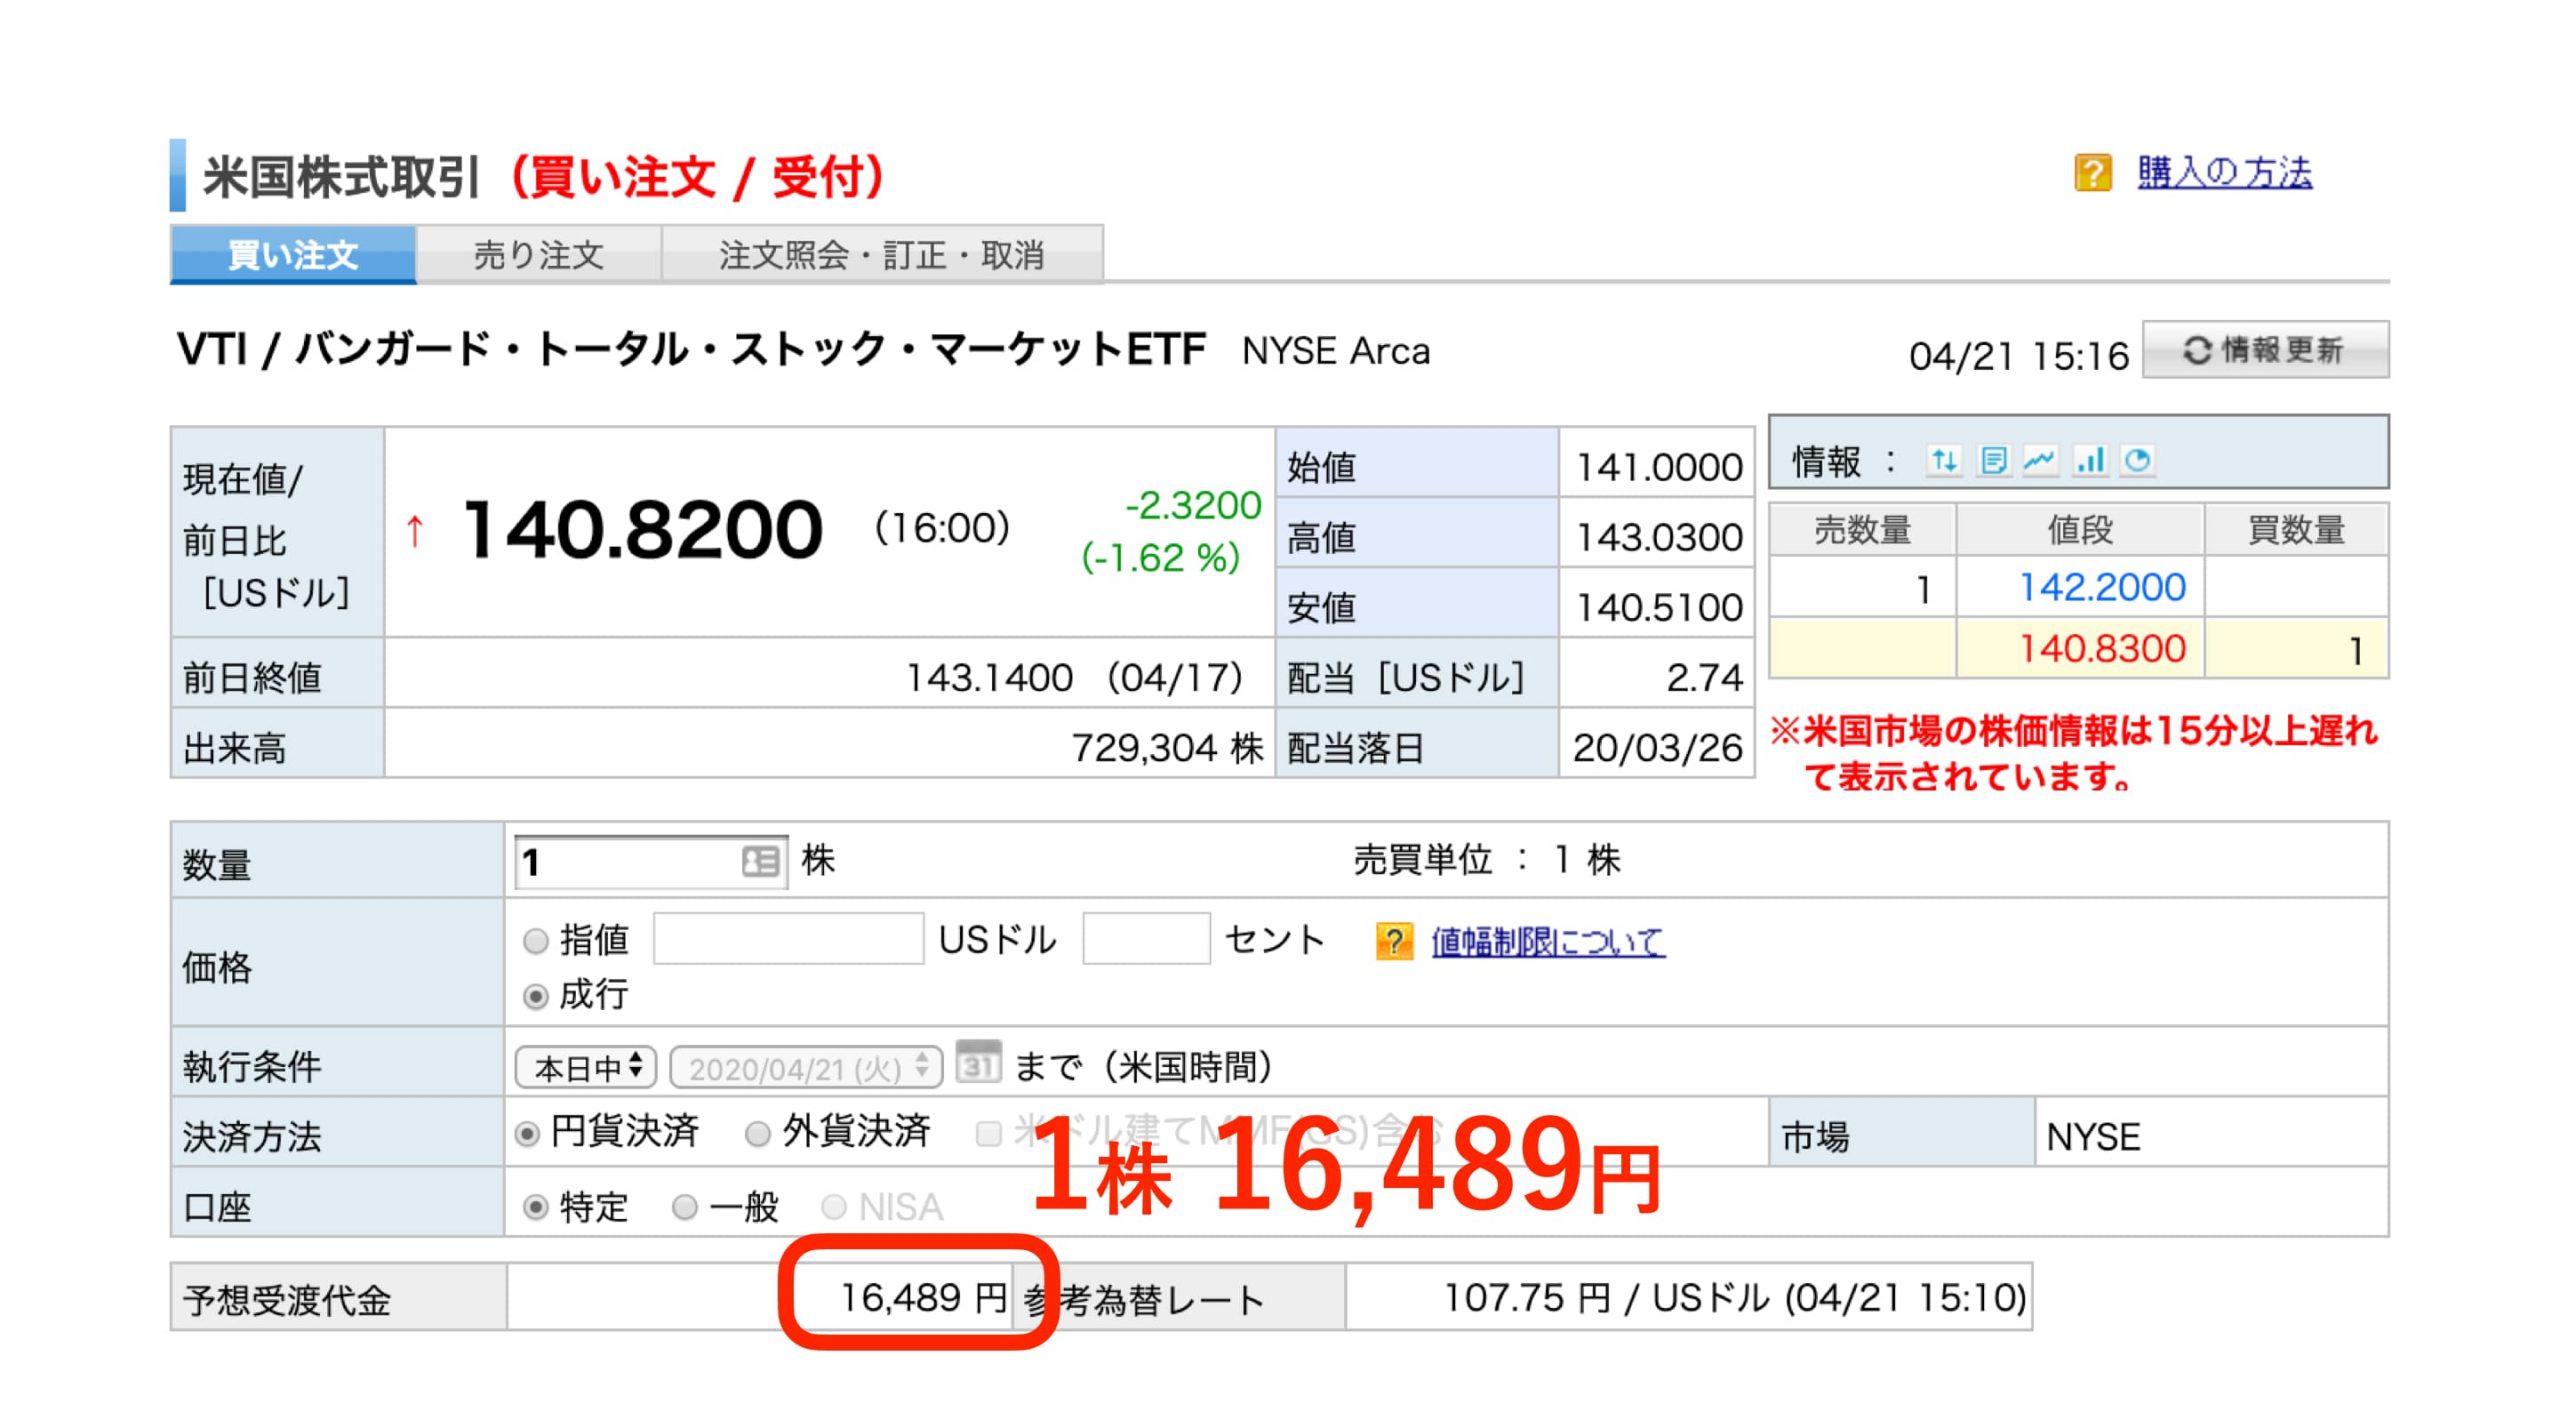Image resolution: width=2560 pixels, height=1428 pixels.
Task: Open the pie chart info icon
Action: [x=2138, y=461]
